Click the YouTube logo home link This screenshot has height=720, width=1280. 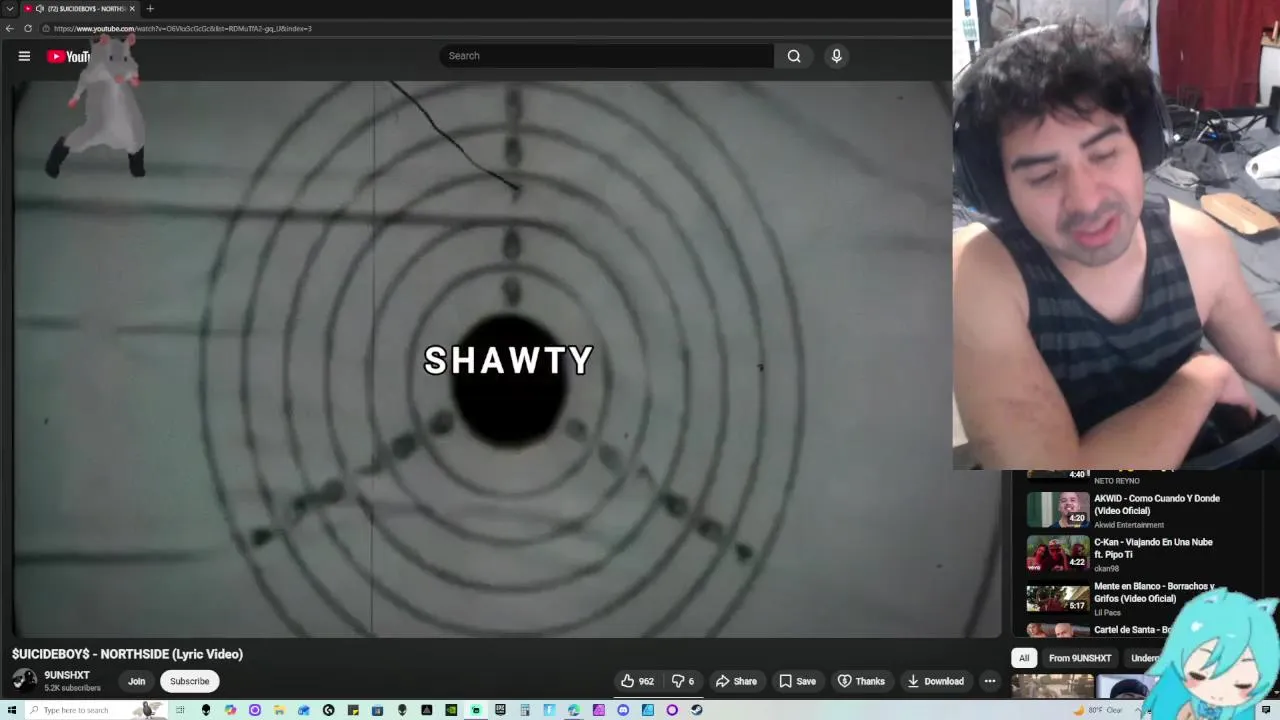click(x=68, y=56)
